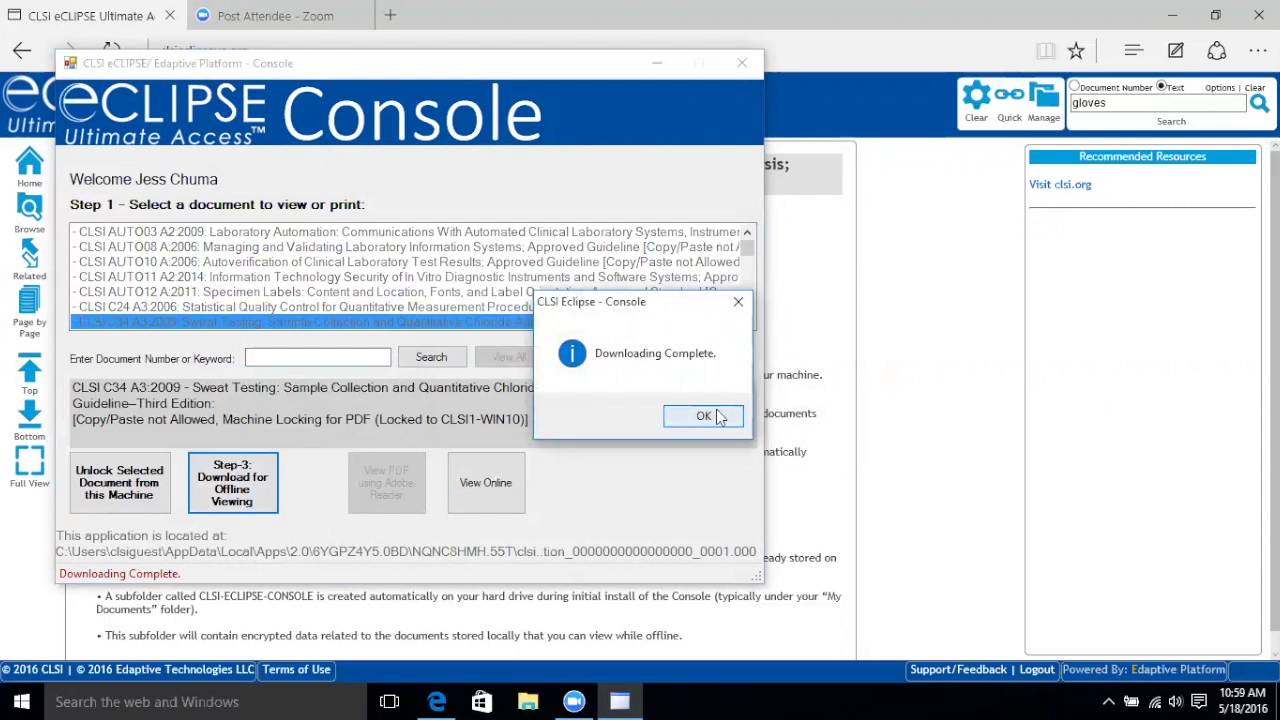1280x720 pixels.
Task: Click the keyword input field in Console
Action: (x=318, y=357)
